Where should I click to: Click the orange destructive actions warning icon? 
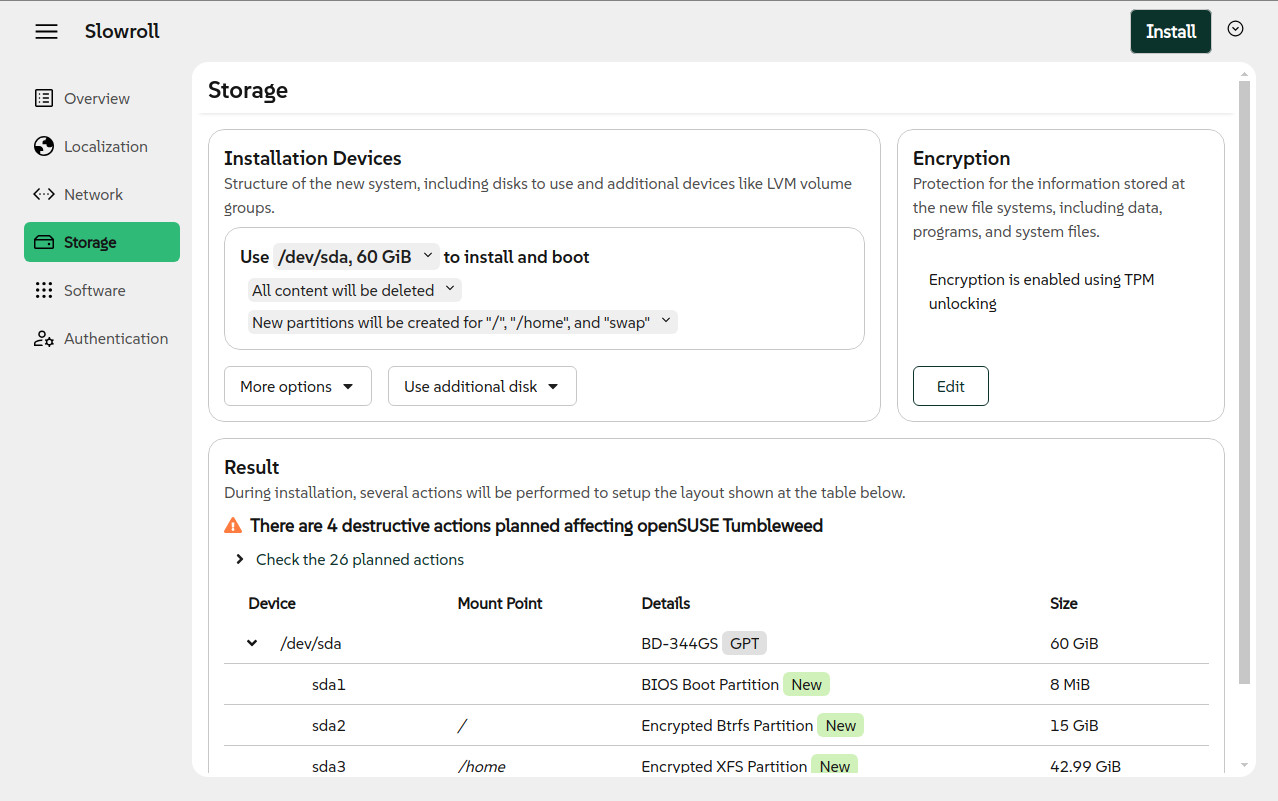(x=233, y=525)
